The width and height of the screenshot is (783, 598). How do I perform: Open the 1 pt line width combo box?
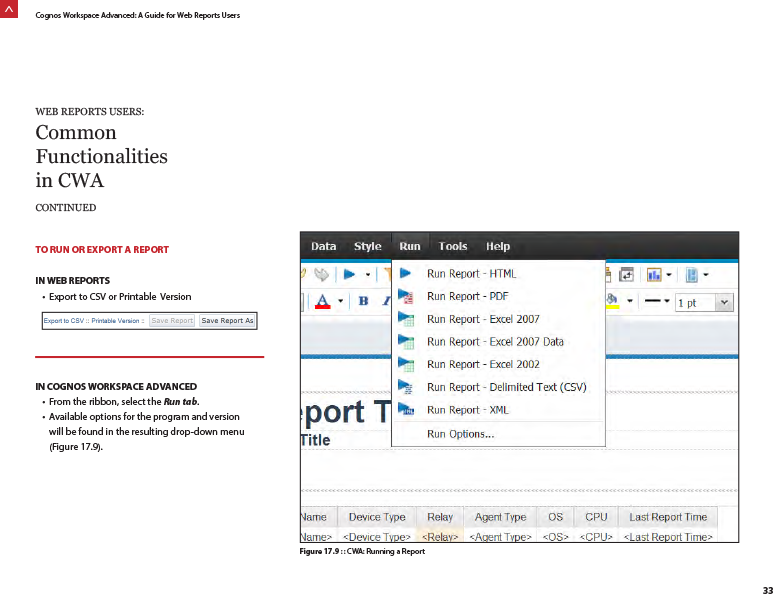(704, 302)
